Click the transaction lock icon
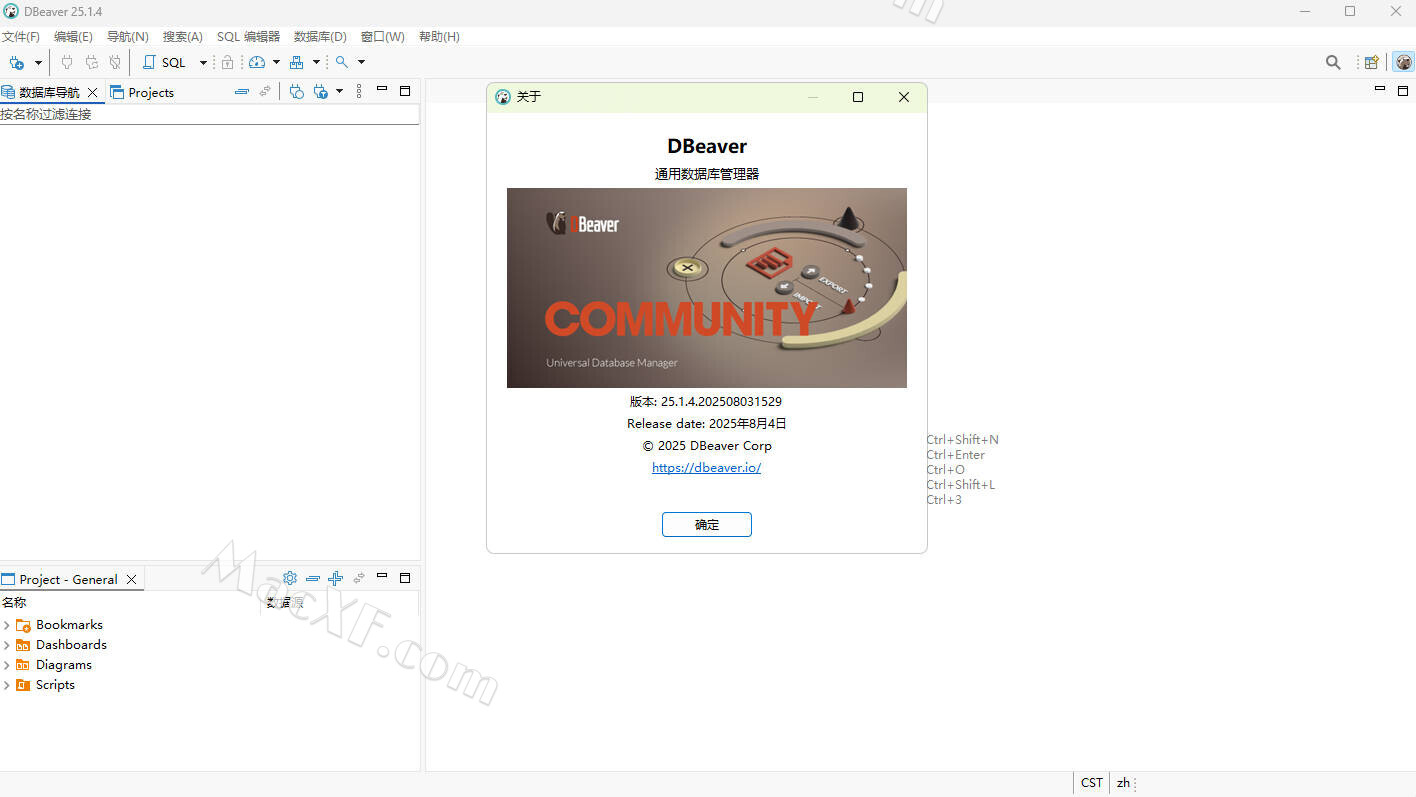The image size is (1416, 797). click(x=227, y=62)
